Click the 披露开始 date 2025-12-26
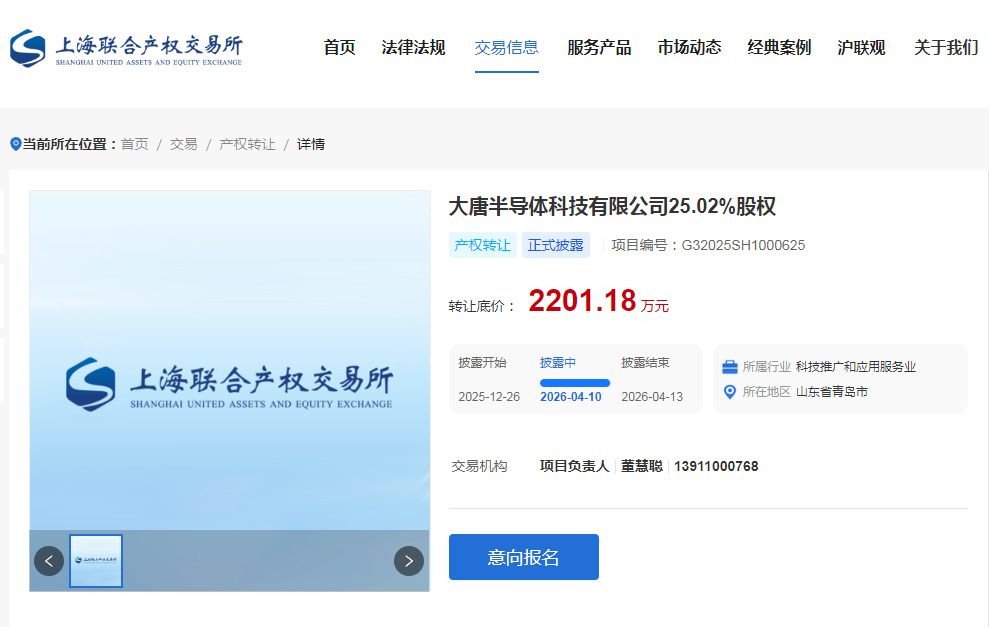 tap(489, 397)
